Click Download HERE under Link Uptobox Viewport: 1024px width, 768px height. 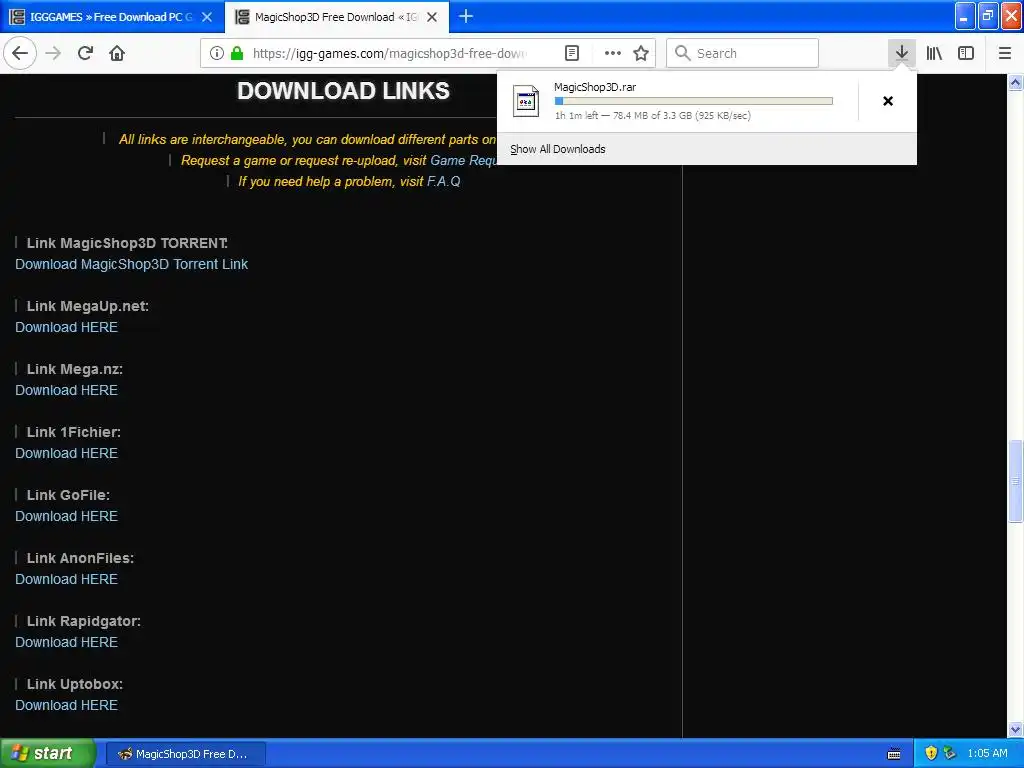click(x=67, y=705)
